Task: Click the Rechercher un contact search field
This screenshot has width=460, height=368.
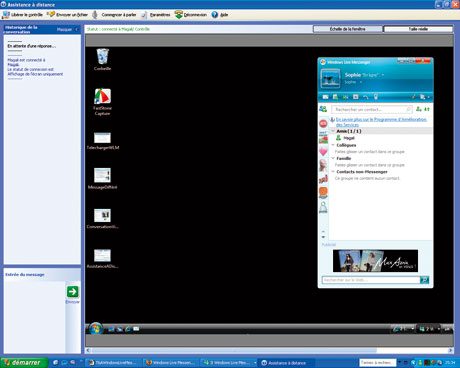Action: (x=372, y=109)
